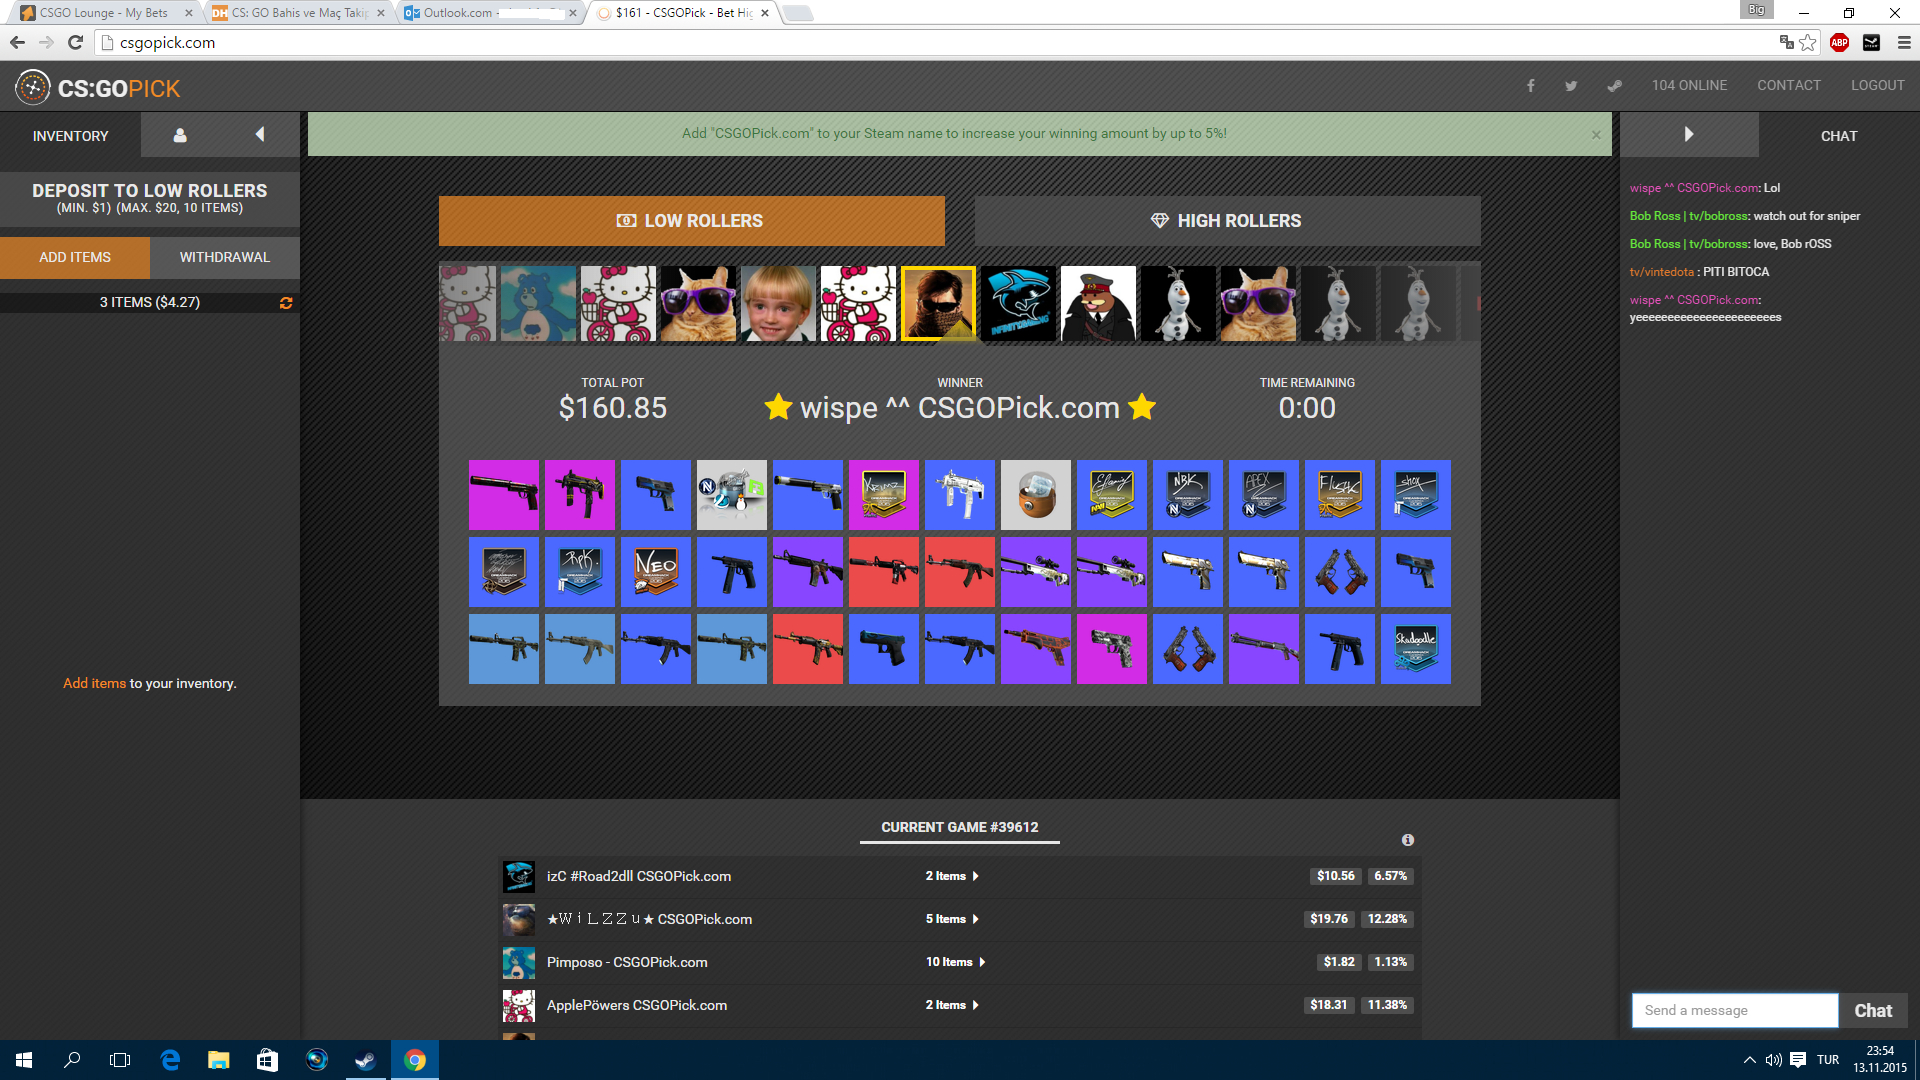Click the Chat send button

click(1873, 1011)
